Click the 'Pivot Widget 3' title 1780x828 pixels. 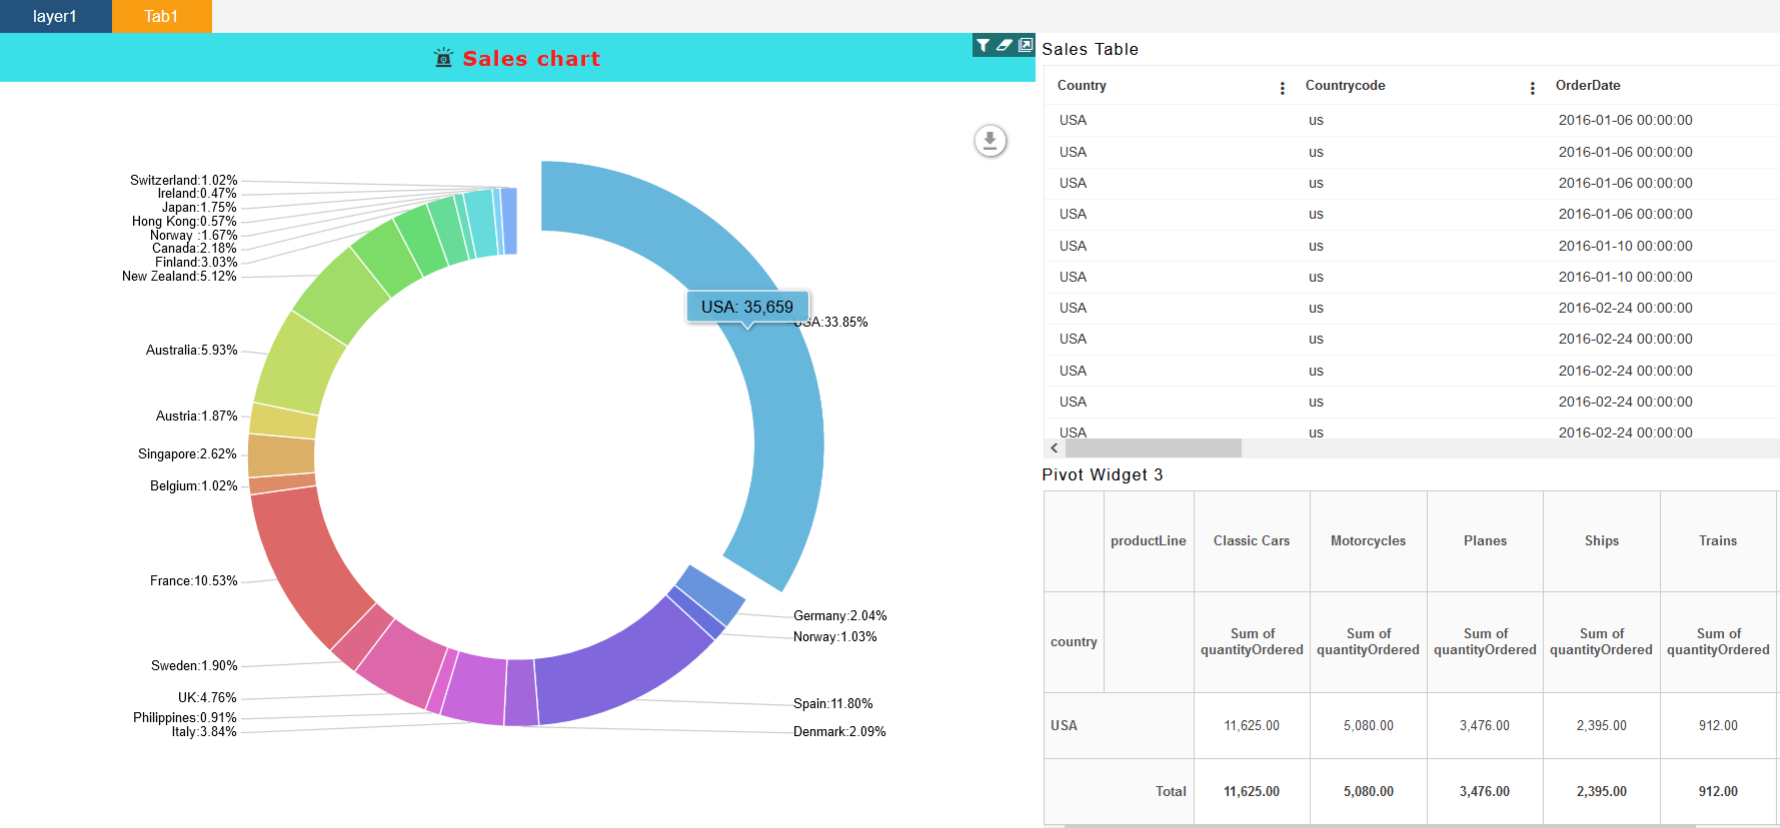click(x=1102, y=475)
